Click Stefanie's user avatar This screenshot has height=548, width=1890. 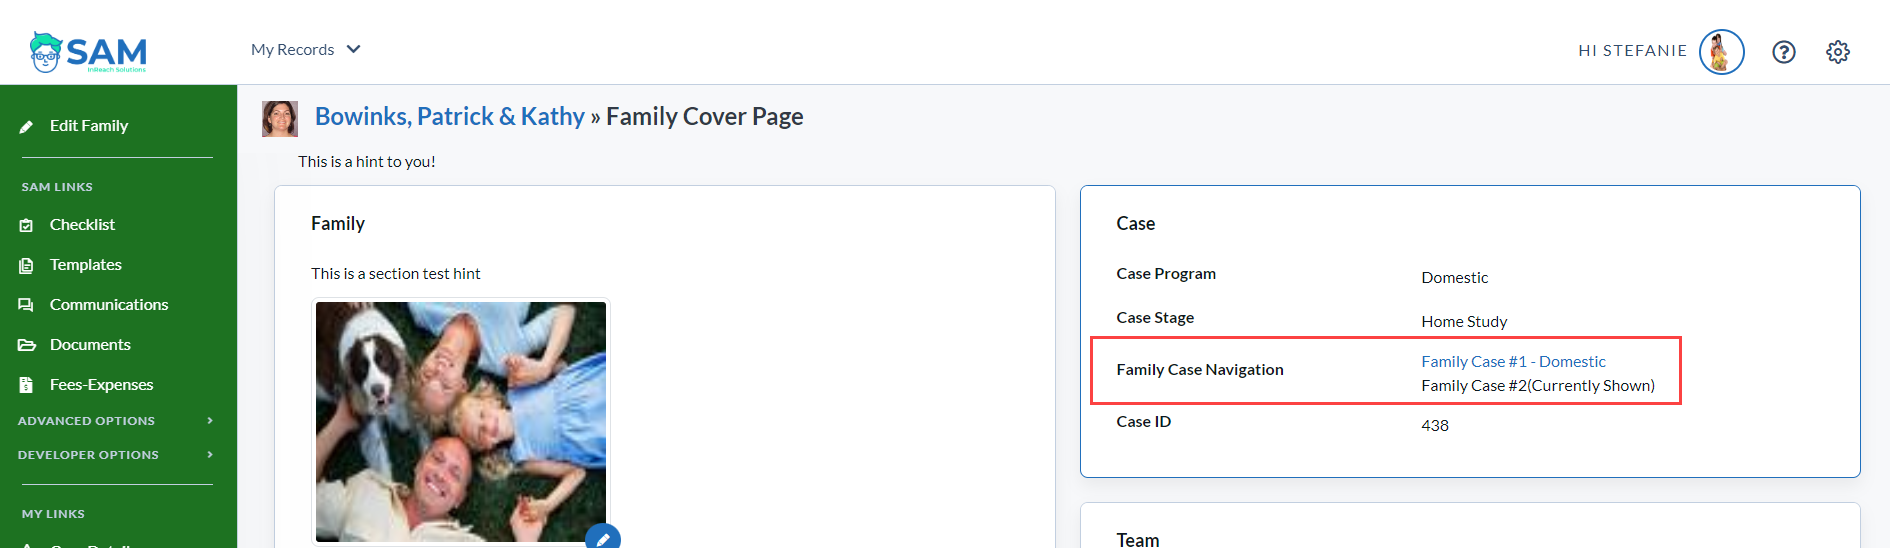[1721, 52]
